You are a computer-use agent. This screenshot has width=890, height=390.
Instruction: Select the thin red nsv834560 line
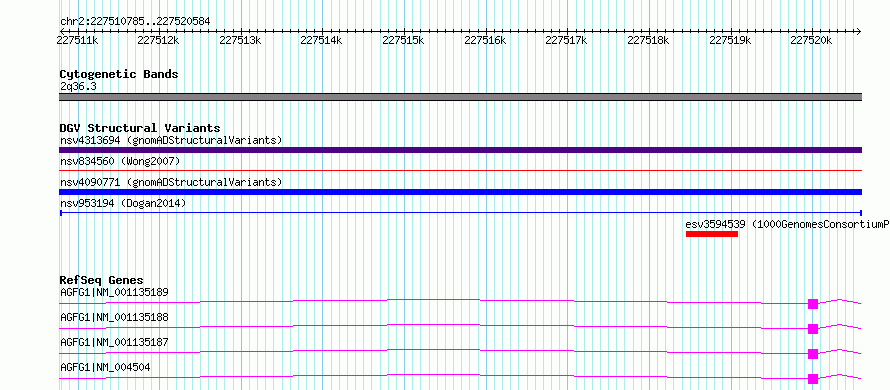click(x=460, y=170)
